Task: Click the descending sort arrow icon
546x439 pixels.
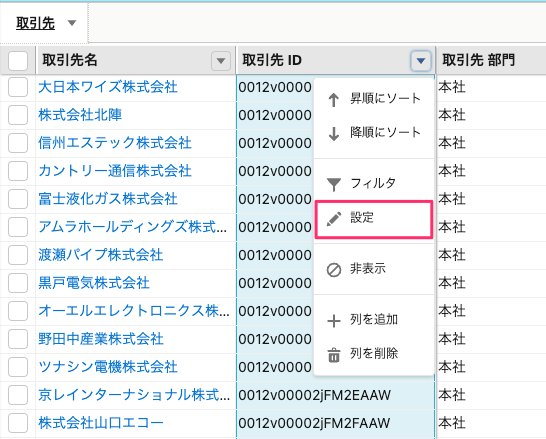Action: tap(334, 134)
